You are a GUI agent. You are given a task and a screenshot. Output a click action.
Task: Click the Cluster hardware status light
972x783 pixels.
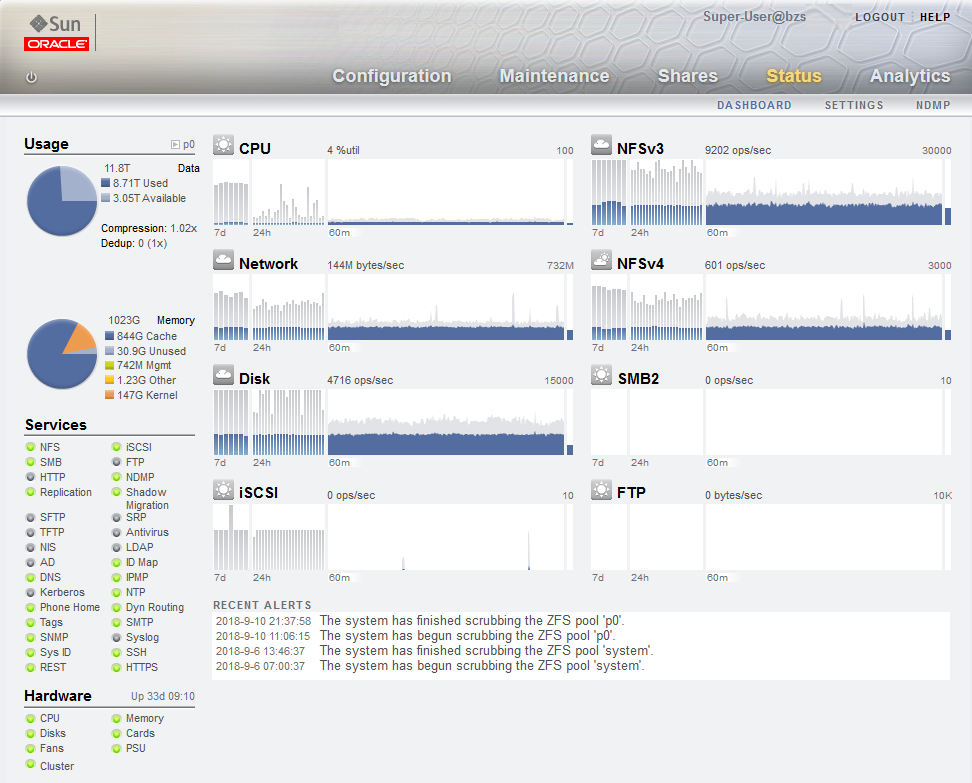(30, 764)
